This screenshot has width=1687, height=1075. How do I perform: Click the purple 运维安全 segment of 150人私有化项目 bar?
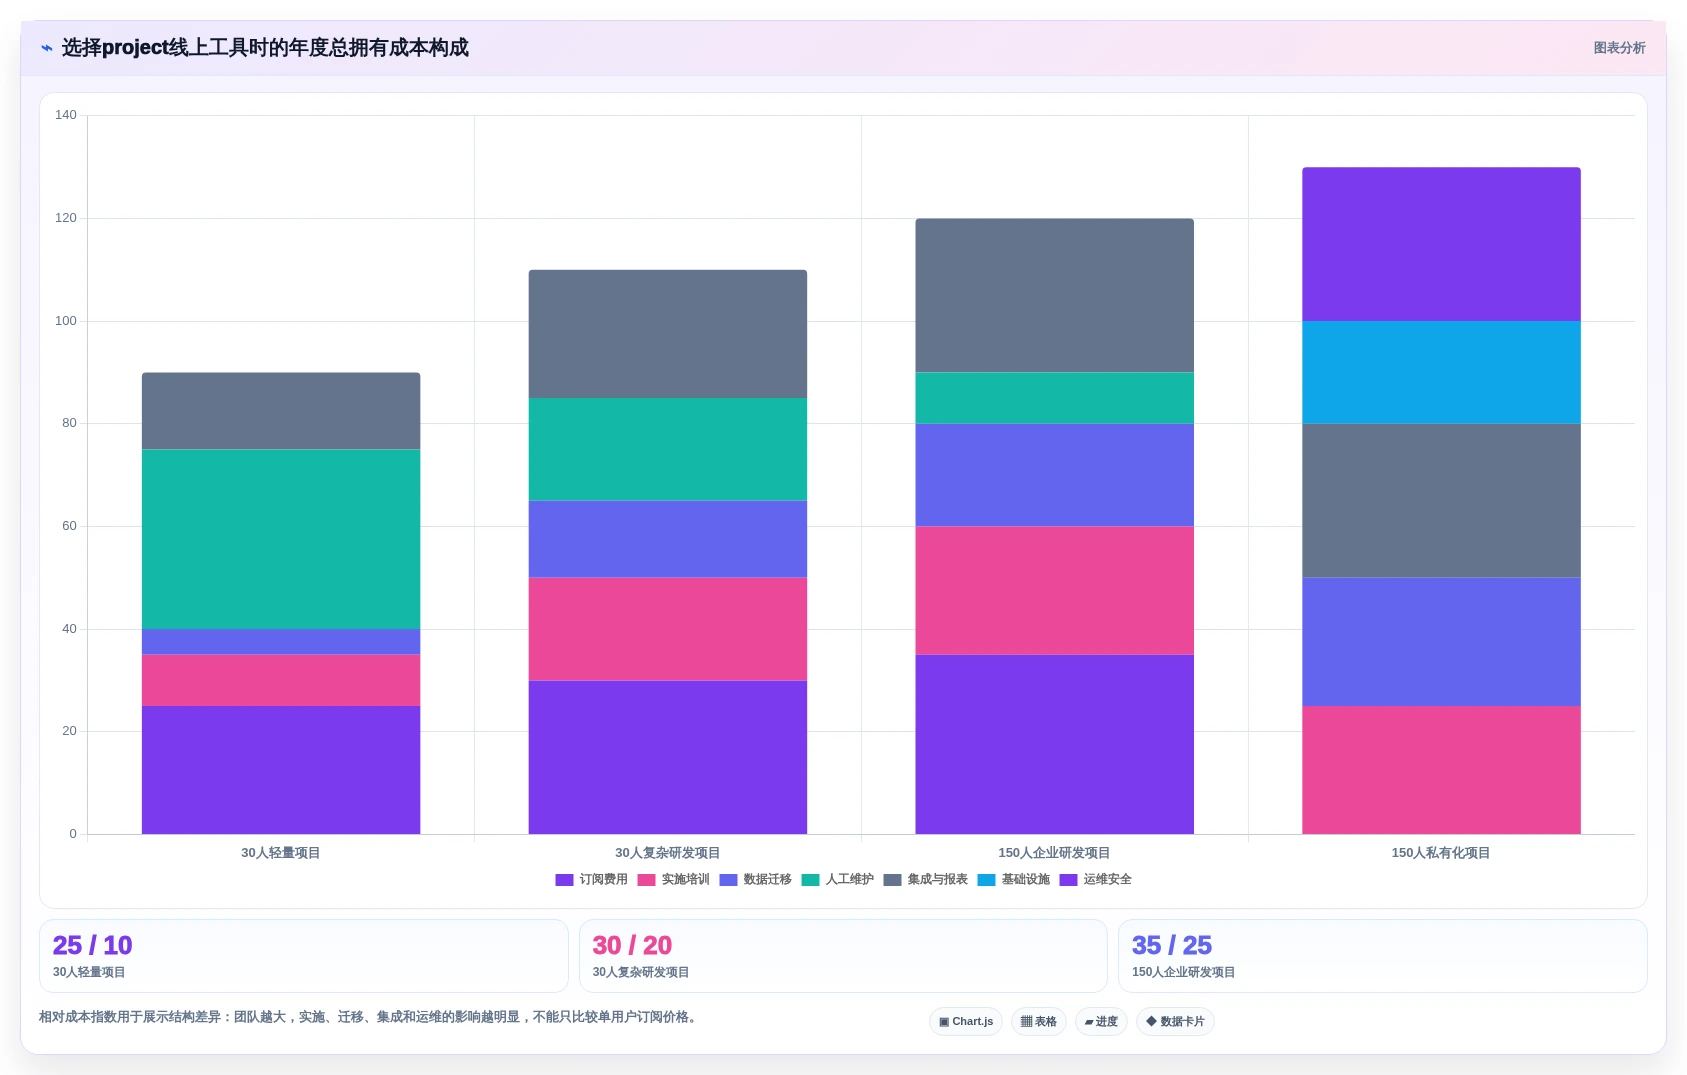tap(1441, 244)
